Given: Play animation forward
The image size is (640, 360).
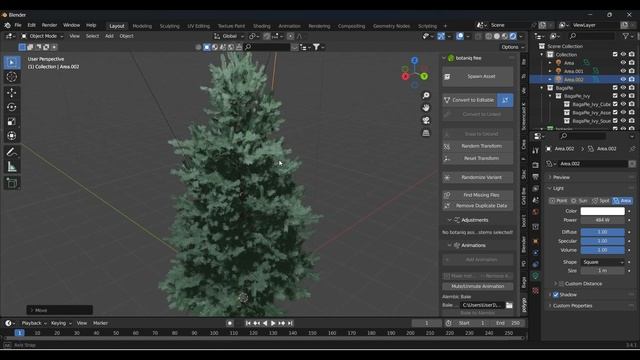Looking at the screenshot, I should pyautogui.click(x=273, y=323).
